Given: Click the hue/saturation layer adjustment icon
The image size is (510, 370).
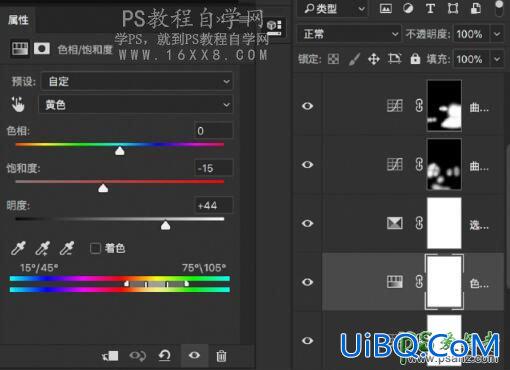Looking at the screenshot, I should click(395, 282).
